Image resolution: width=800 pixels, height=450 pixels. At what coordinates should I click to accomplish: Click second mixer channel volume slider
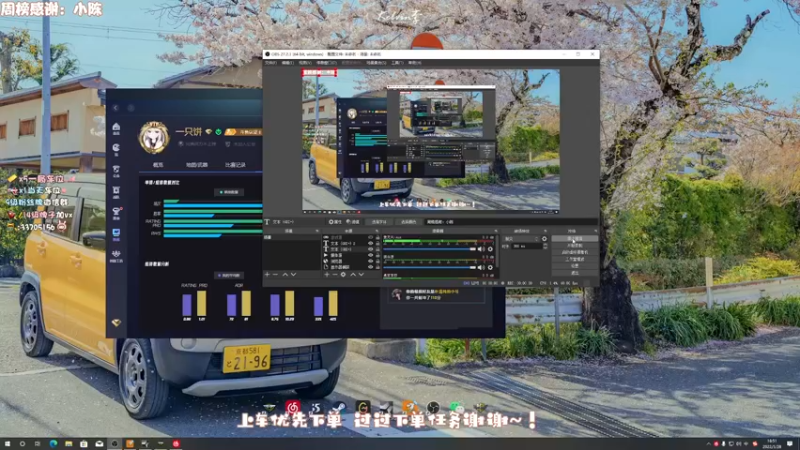point(430,267)
